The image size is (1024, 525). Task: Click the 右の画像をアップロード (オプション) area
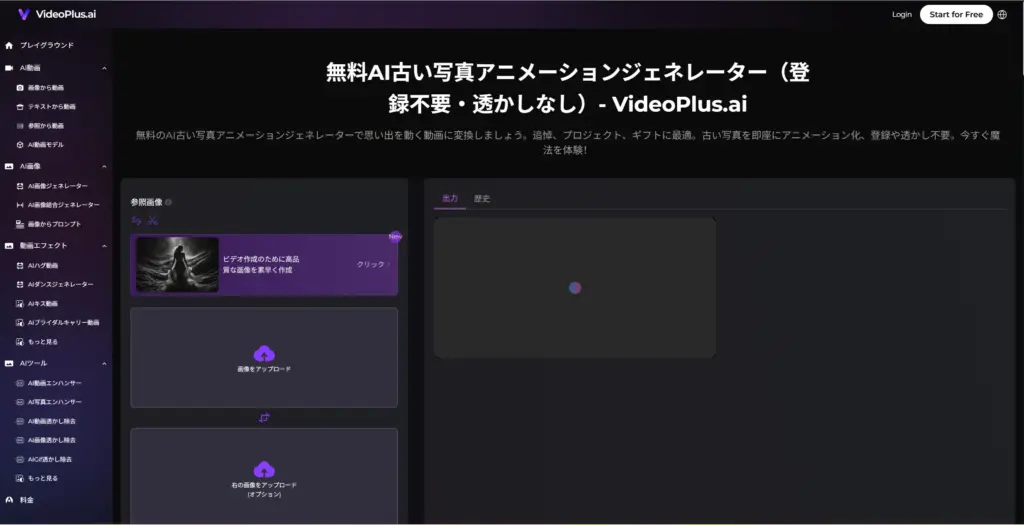[x=264, y=476]
